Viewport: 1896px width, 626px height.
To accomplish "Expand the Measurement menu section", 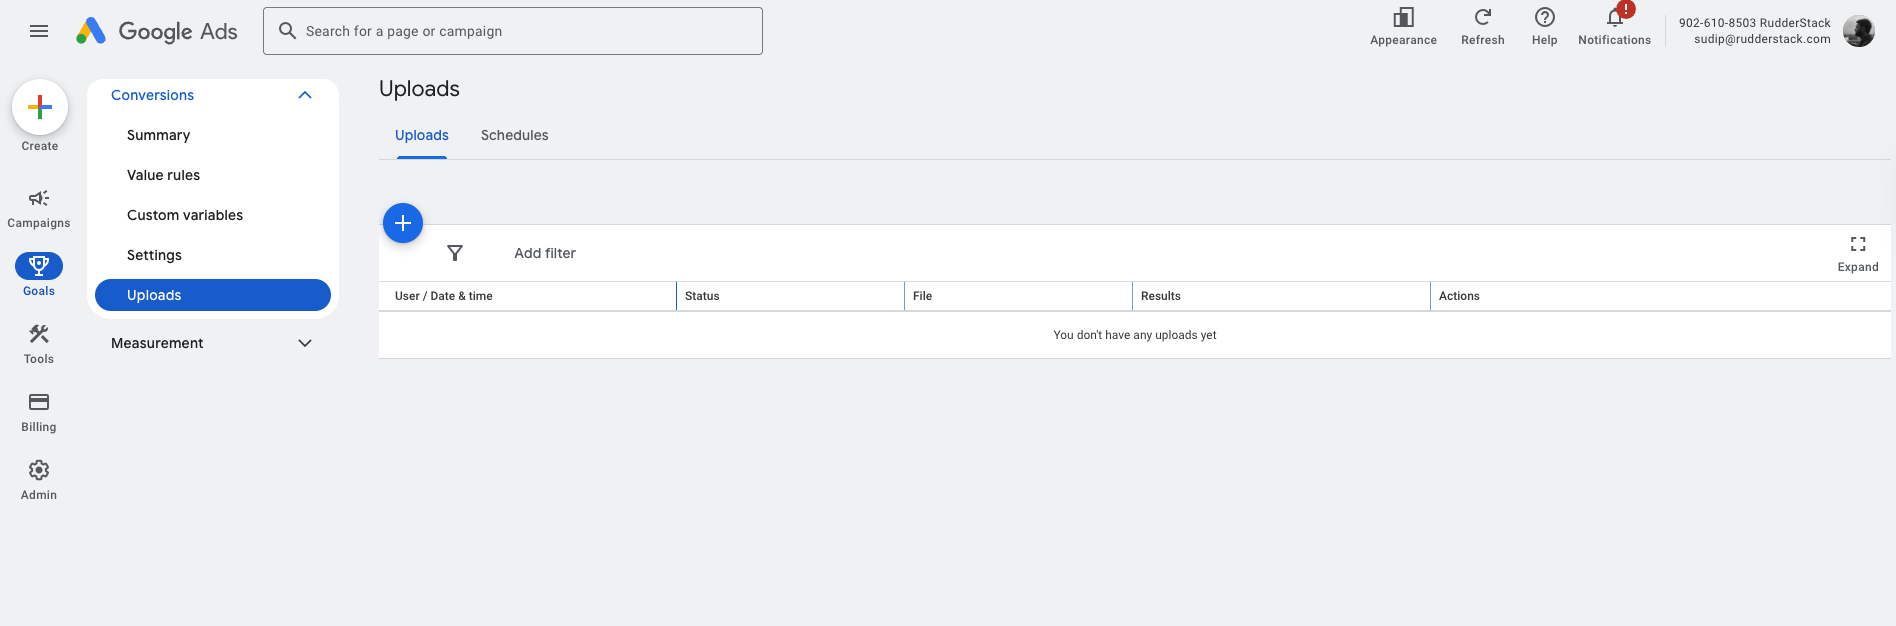I will click(305, 343).
